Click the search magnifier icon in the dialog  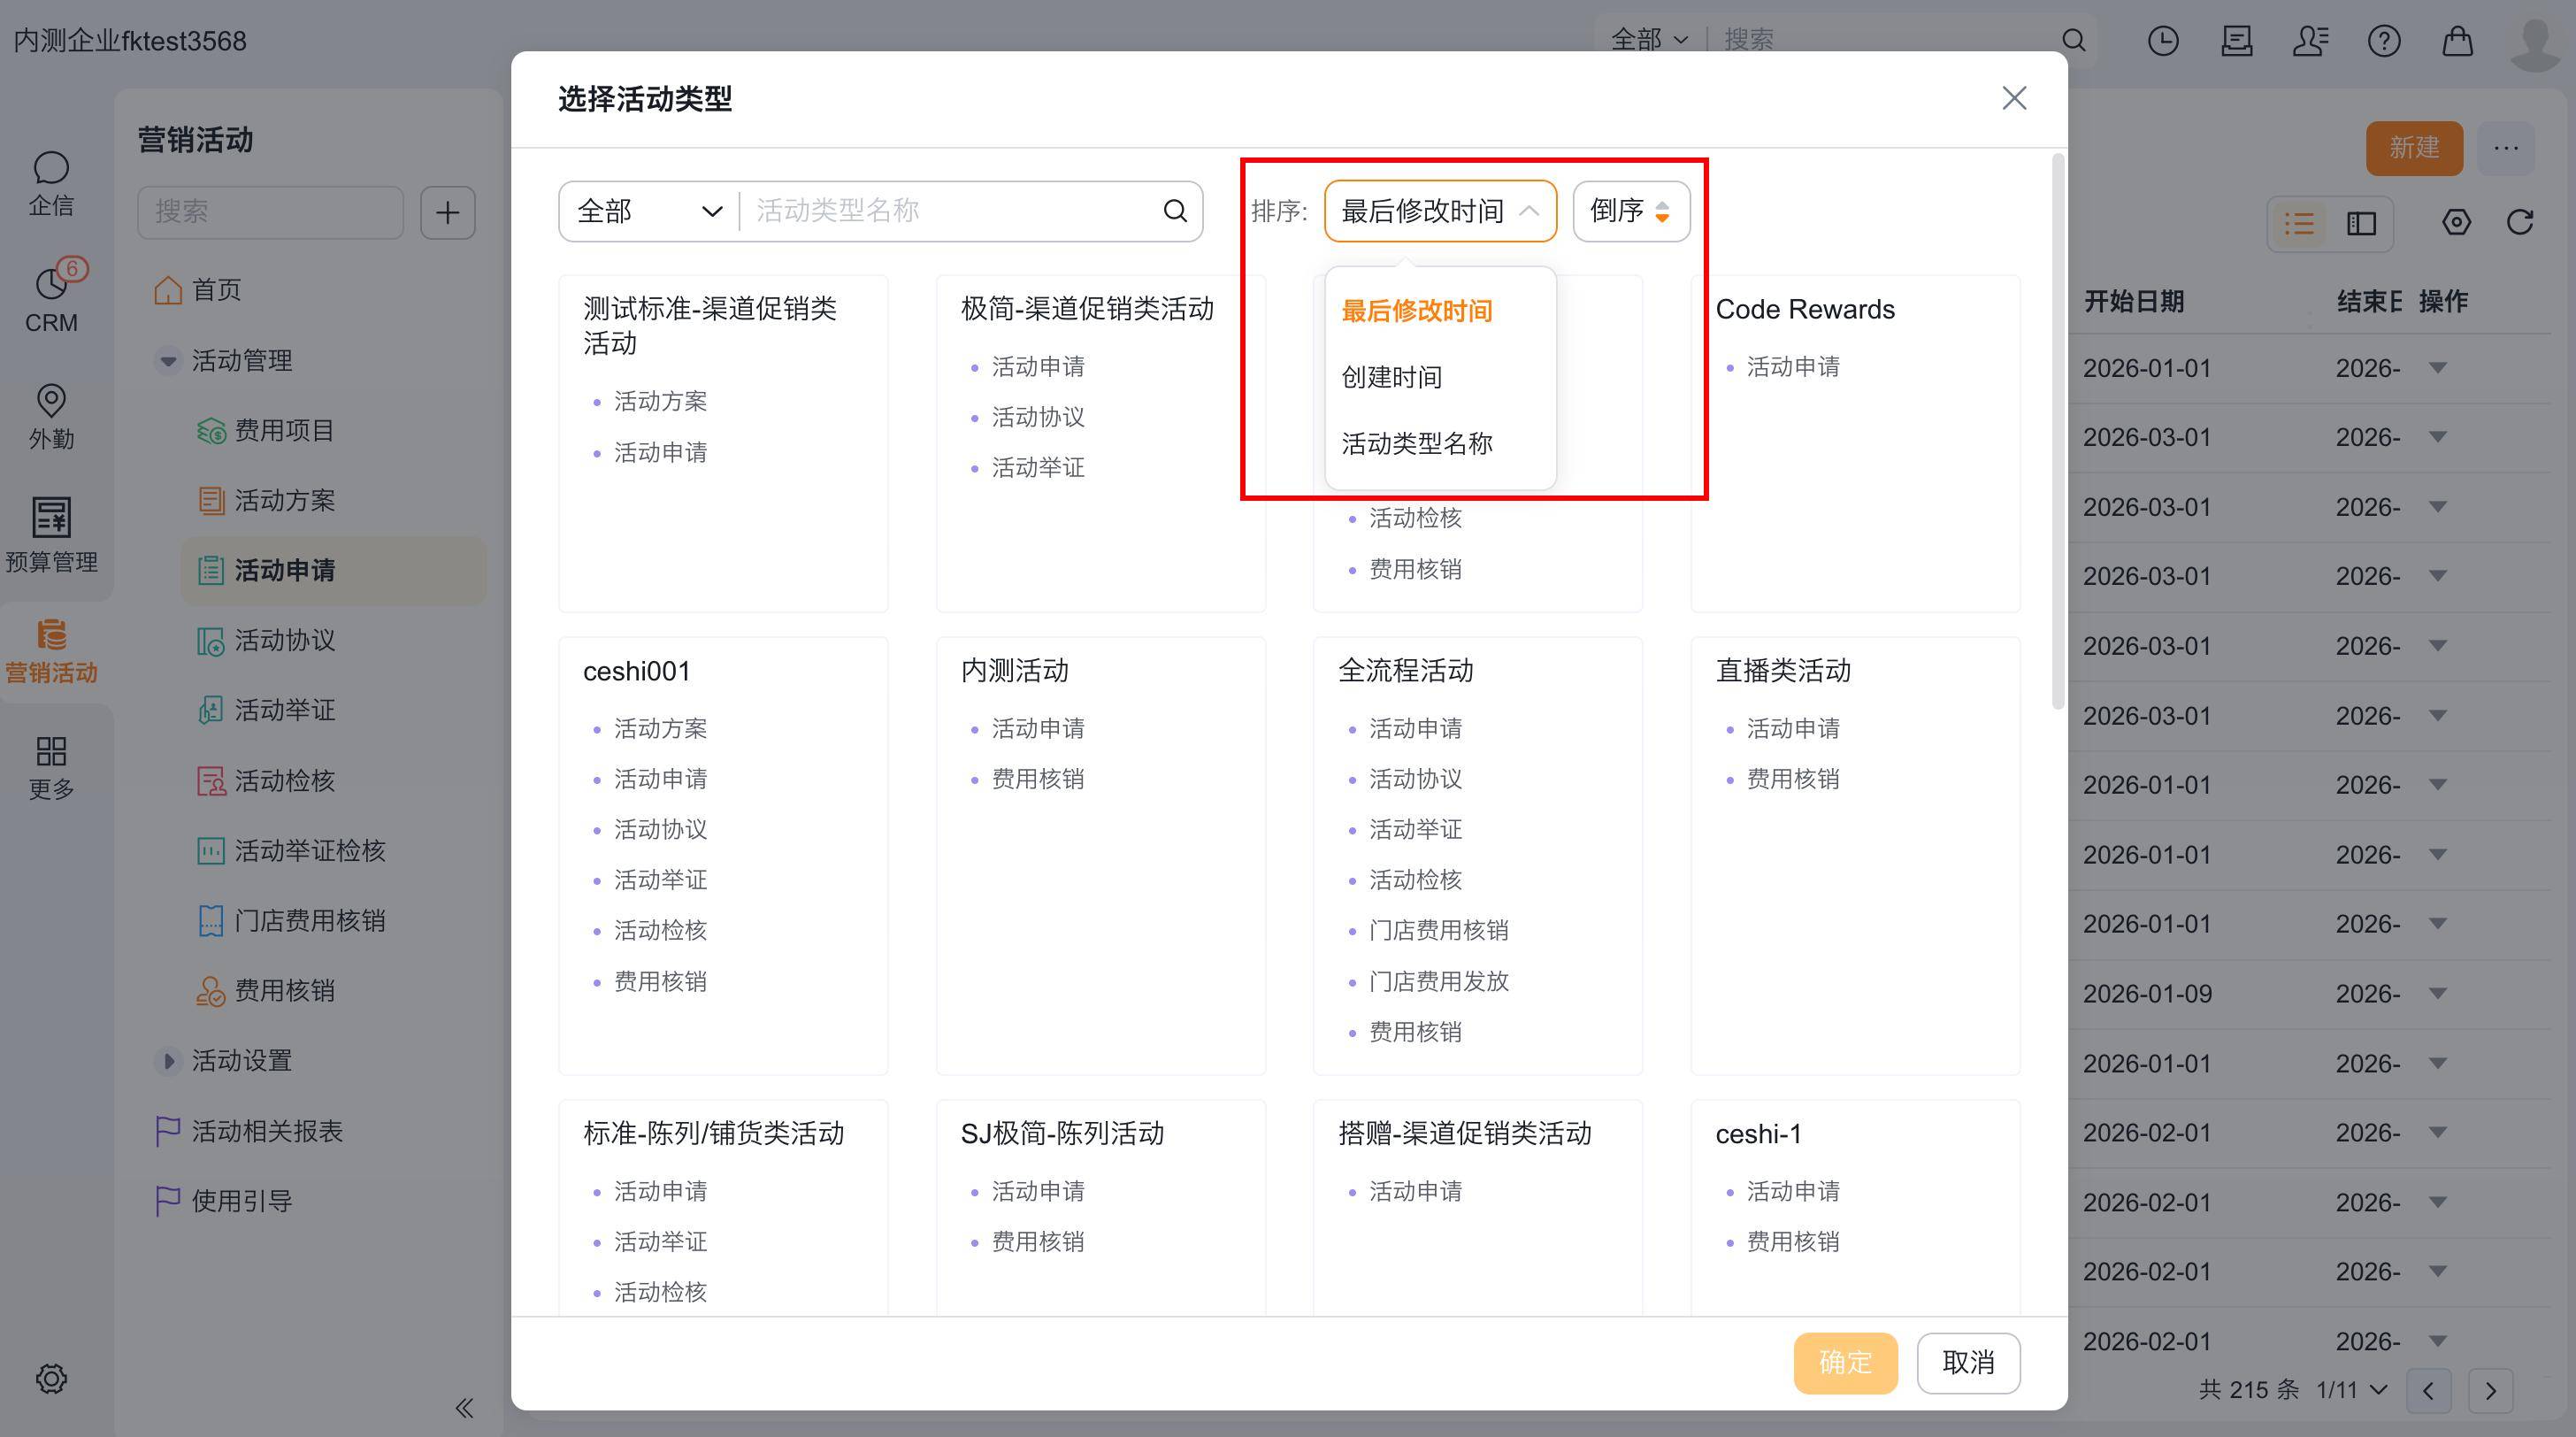click(x=1175, y=211)
